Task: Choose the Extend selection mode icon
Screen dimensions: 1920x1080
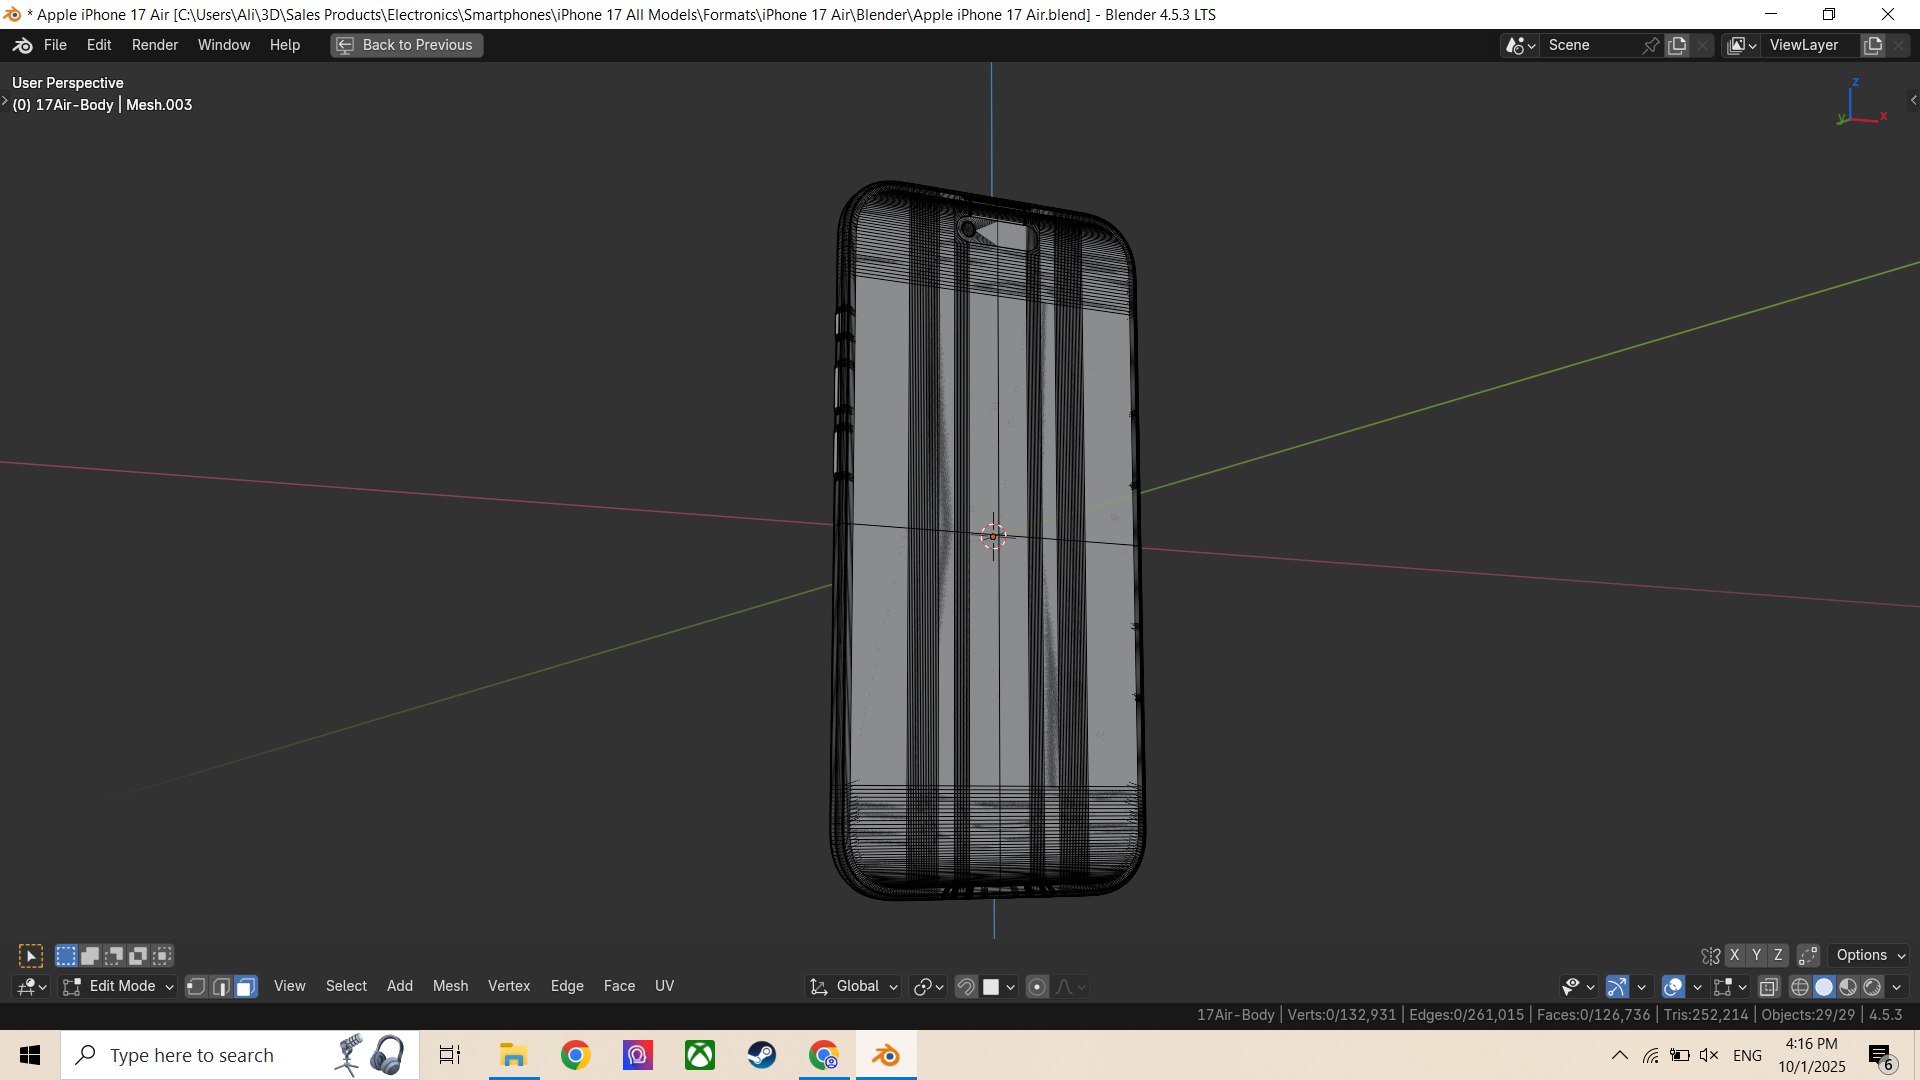Action: click(90, 956)
